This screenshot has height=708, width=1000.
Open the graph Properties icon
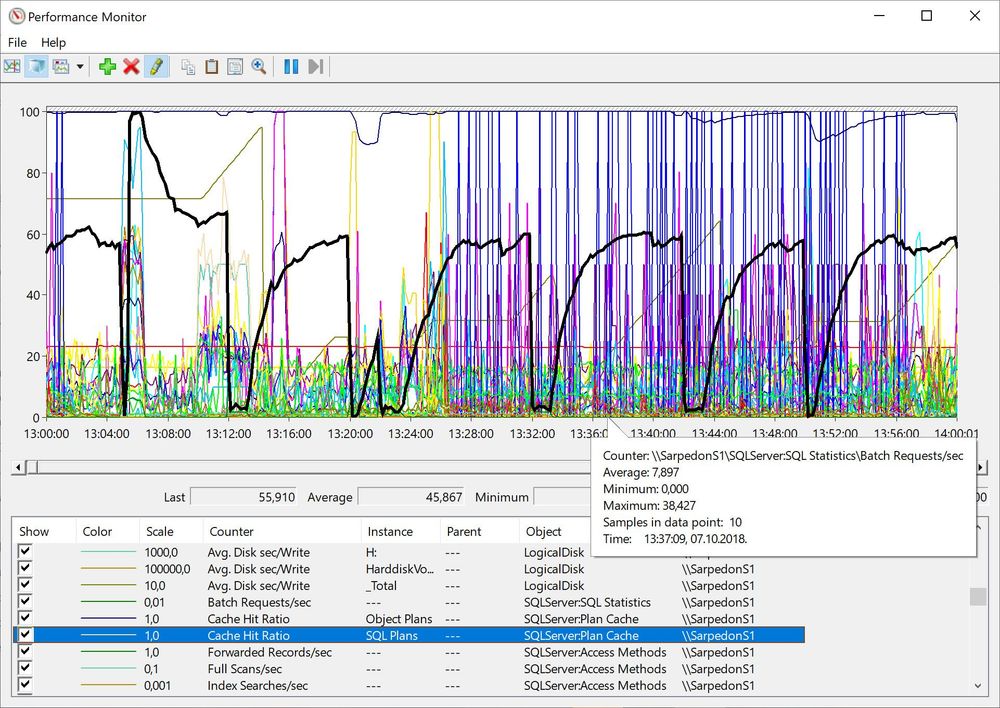(x=235, y=66)
